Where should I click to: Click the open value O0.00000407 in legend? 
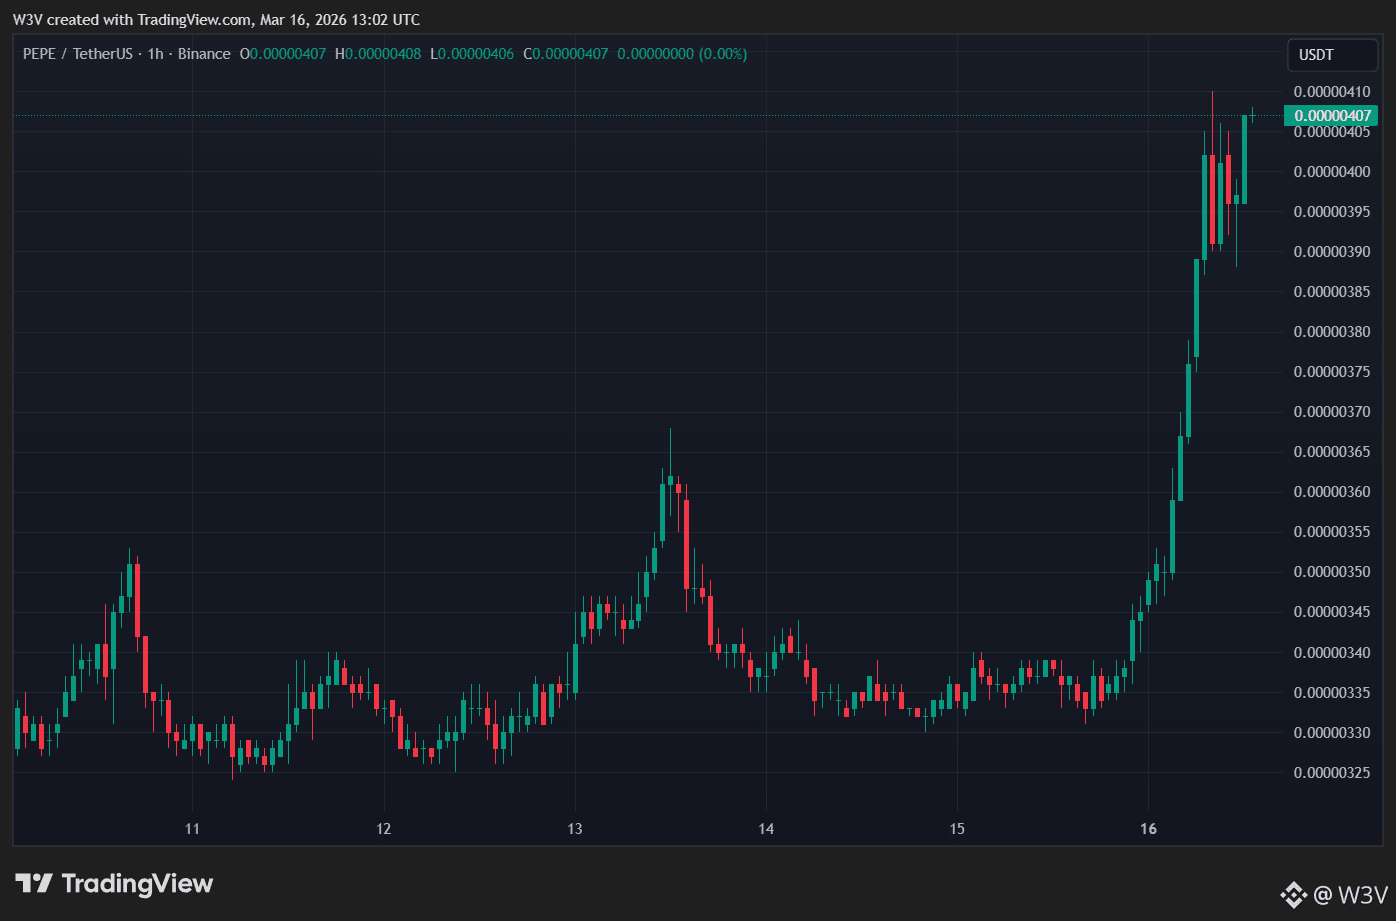(283, 54)
